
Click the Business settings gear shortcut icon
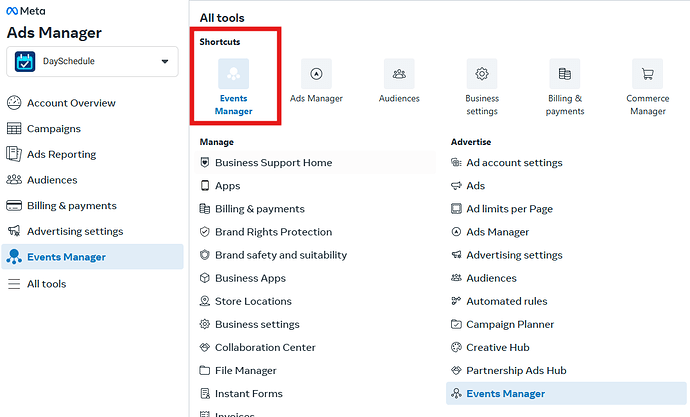click(482, 74)
